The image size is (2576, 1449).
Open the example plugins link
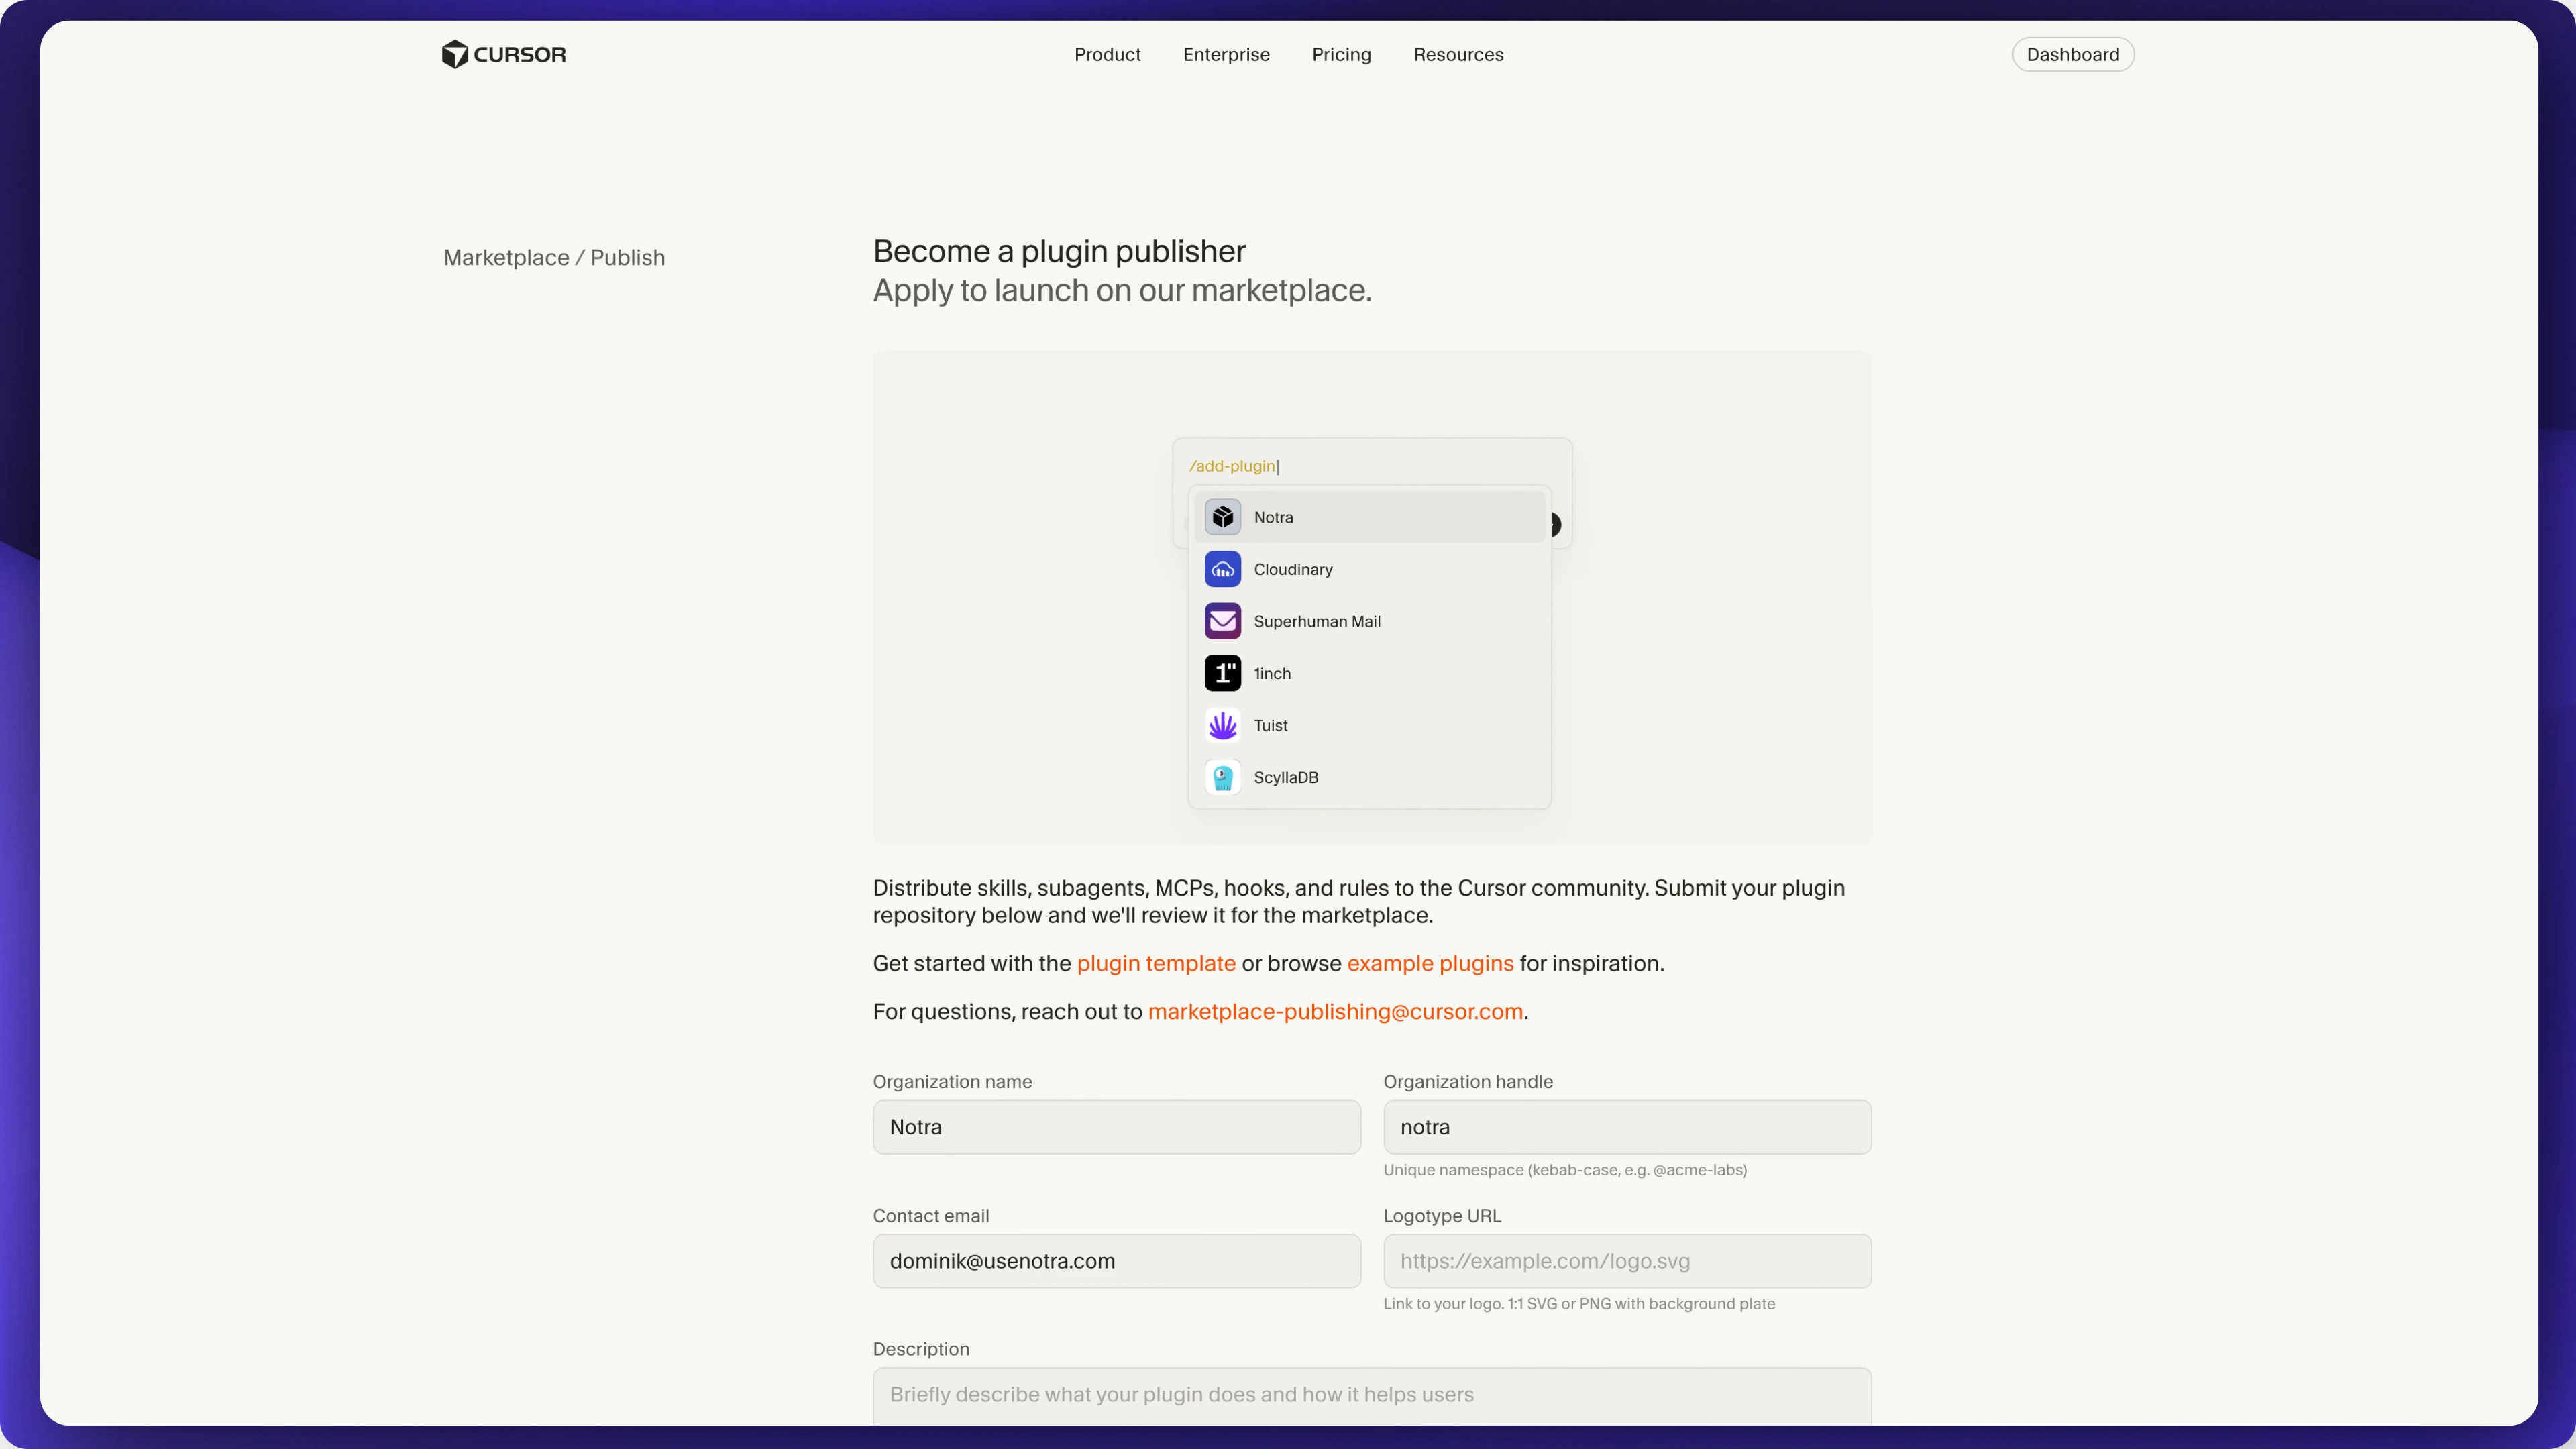[x=1430, y=963]
